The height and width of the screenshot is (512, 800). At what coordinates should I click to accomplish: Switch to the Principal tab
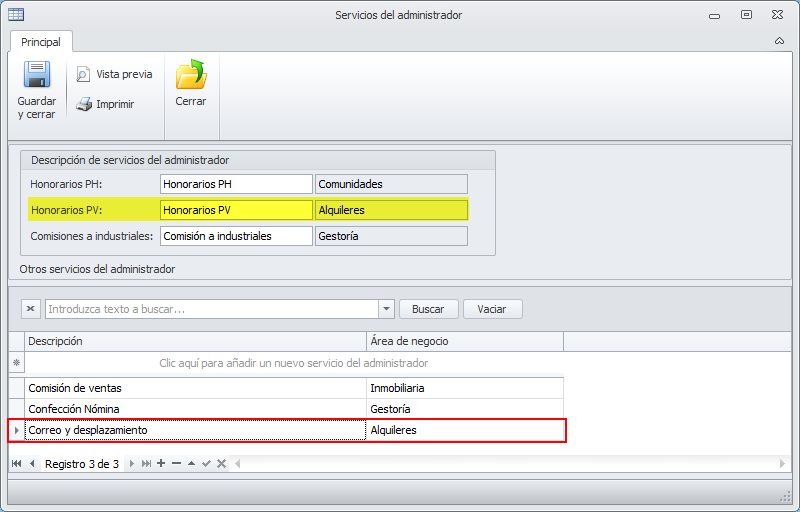41,42
